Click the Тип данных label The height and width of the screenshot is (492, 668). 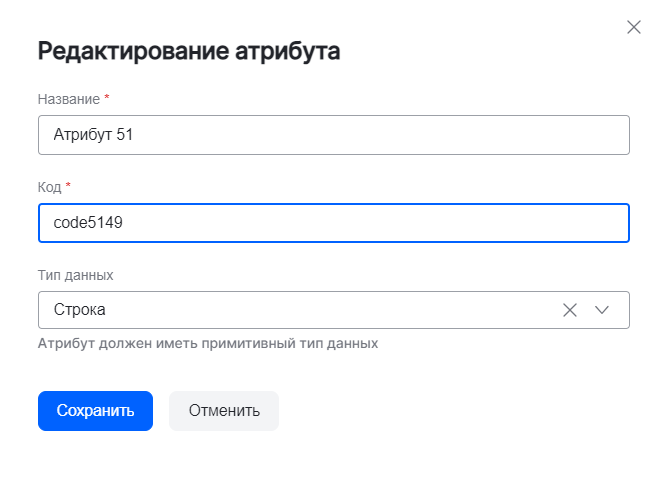(x=75, y=274)
